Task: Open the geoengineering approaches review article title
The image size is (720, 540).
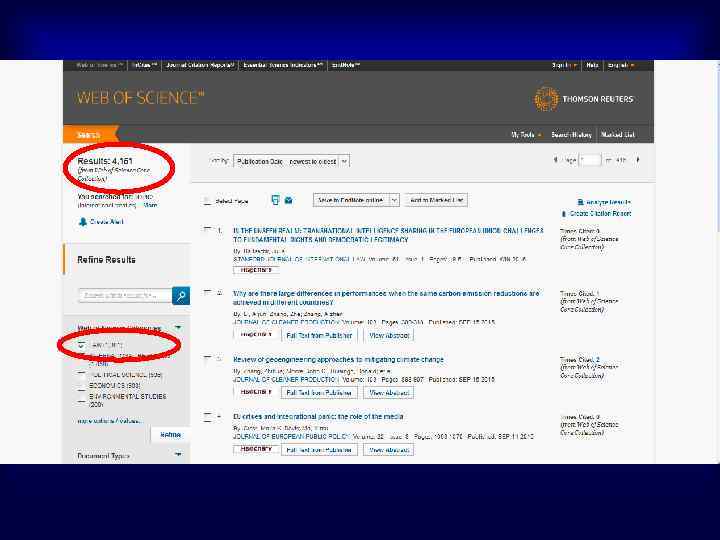Action: click(x=338, y=360)
